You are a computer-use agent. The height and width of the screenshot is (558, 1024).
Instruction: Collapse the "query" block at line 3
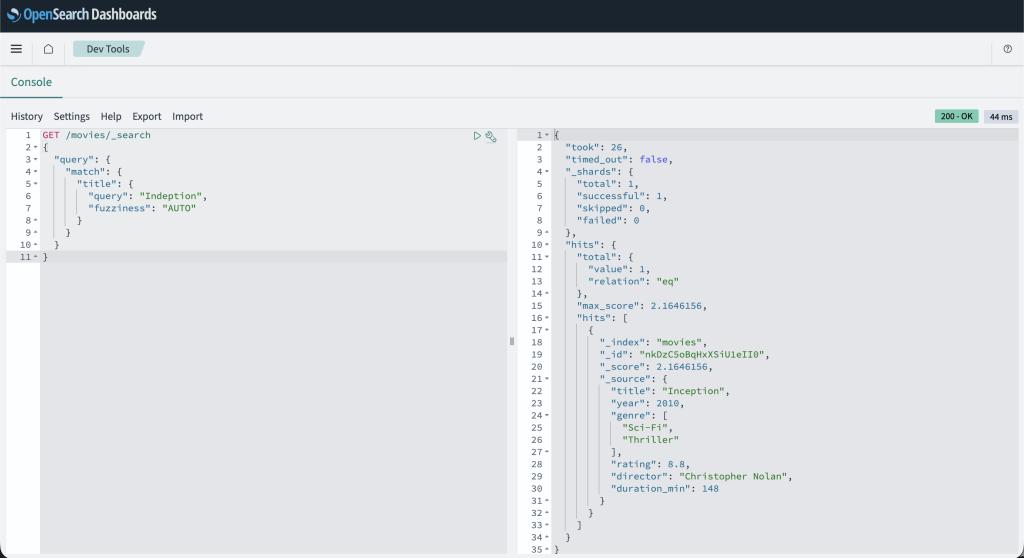pyautogui.click(x=36, y=160)
